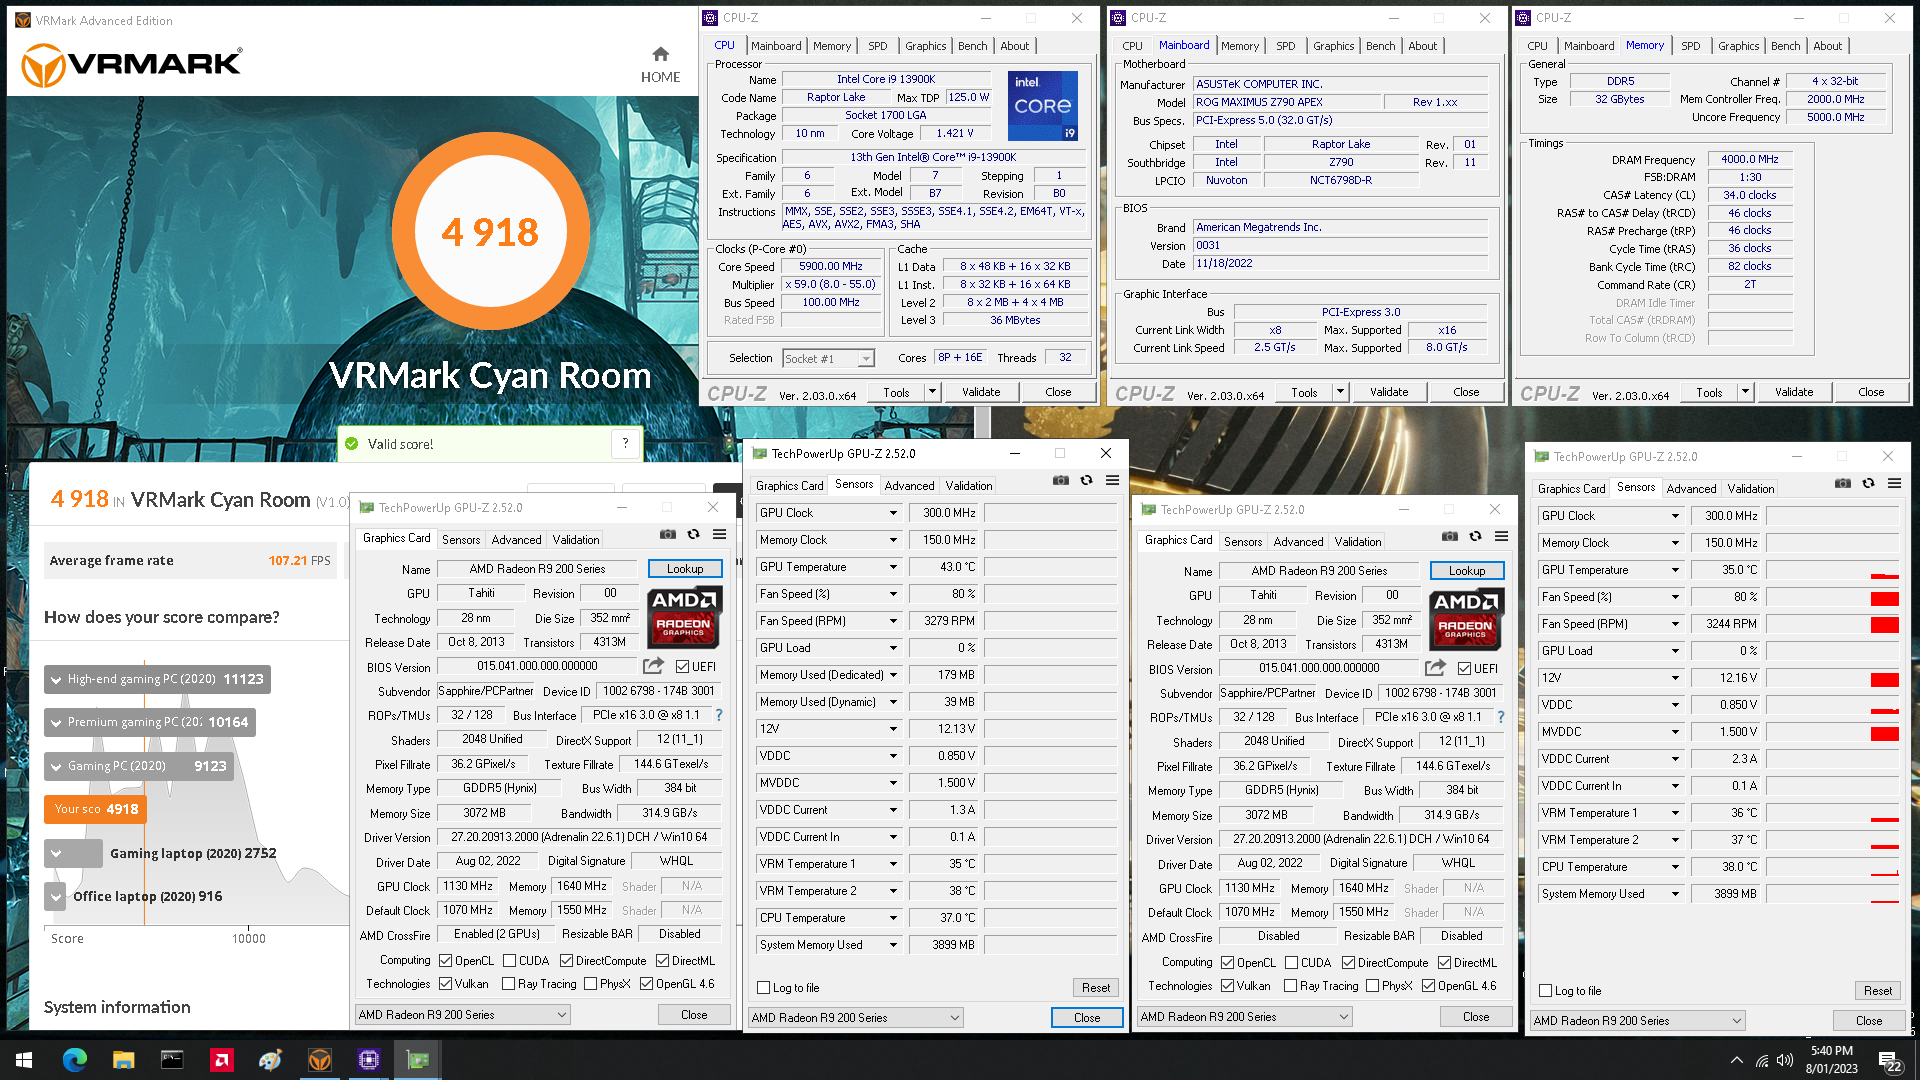Switch to VRMark via taskbar icon

click(x=320, y=1059)
